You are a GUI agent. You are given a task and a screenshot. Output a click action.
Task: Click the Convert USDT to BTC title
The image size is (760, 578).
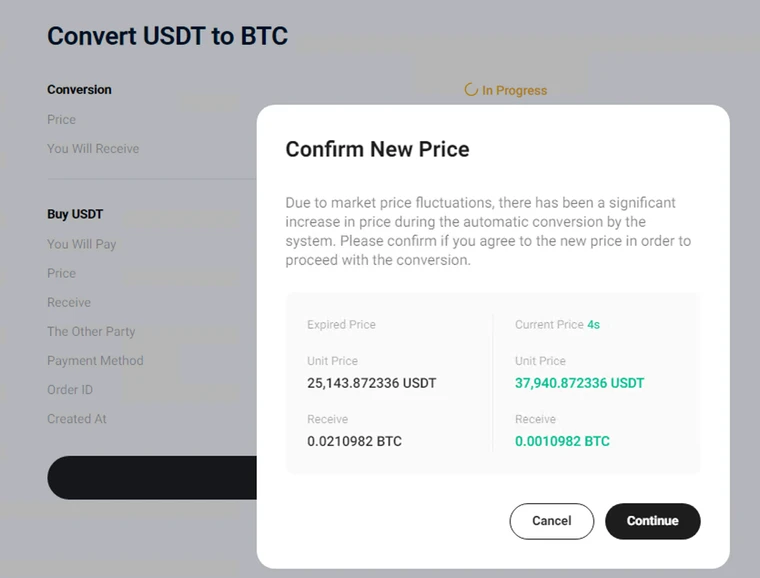pyautogui.click(x=168, y=36)
